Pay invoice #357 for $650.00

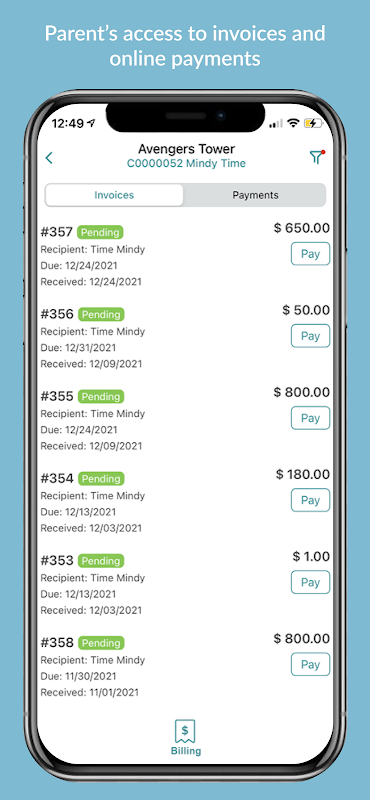(x=310, y=254)
